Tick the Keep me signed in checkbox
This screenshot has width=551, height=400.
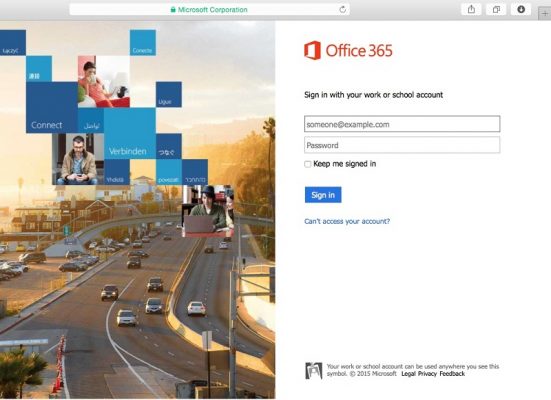tap(307, 164)
